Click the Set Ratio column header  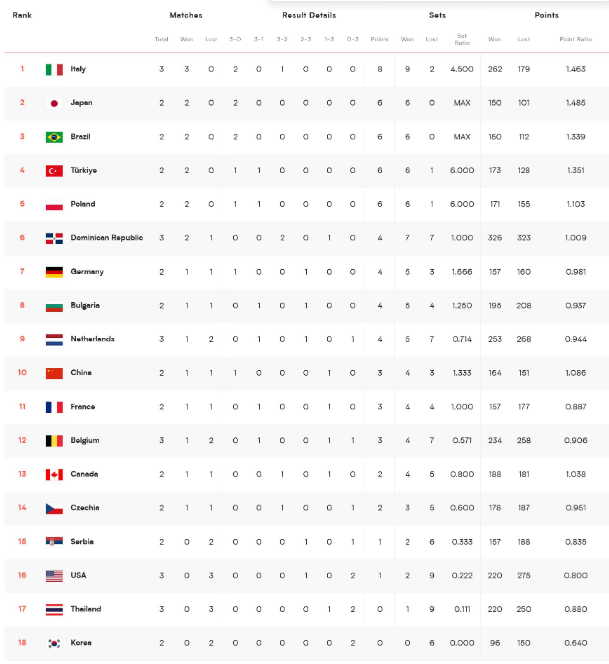462,39
